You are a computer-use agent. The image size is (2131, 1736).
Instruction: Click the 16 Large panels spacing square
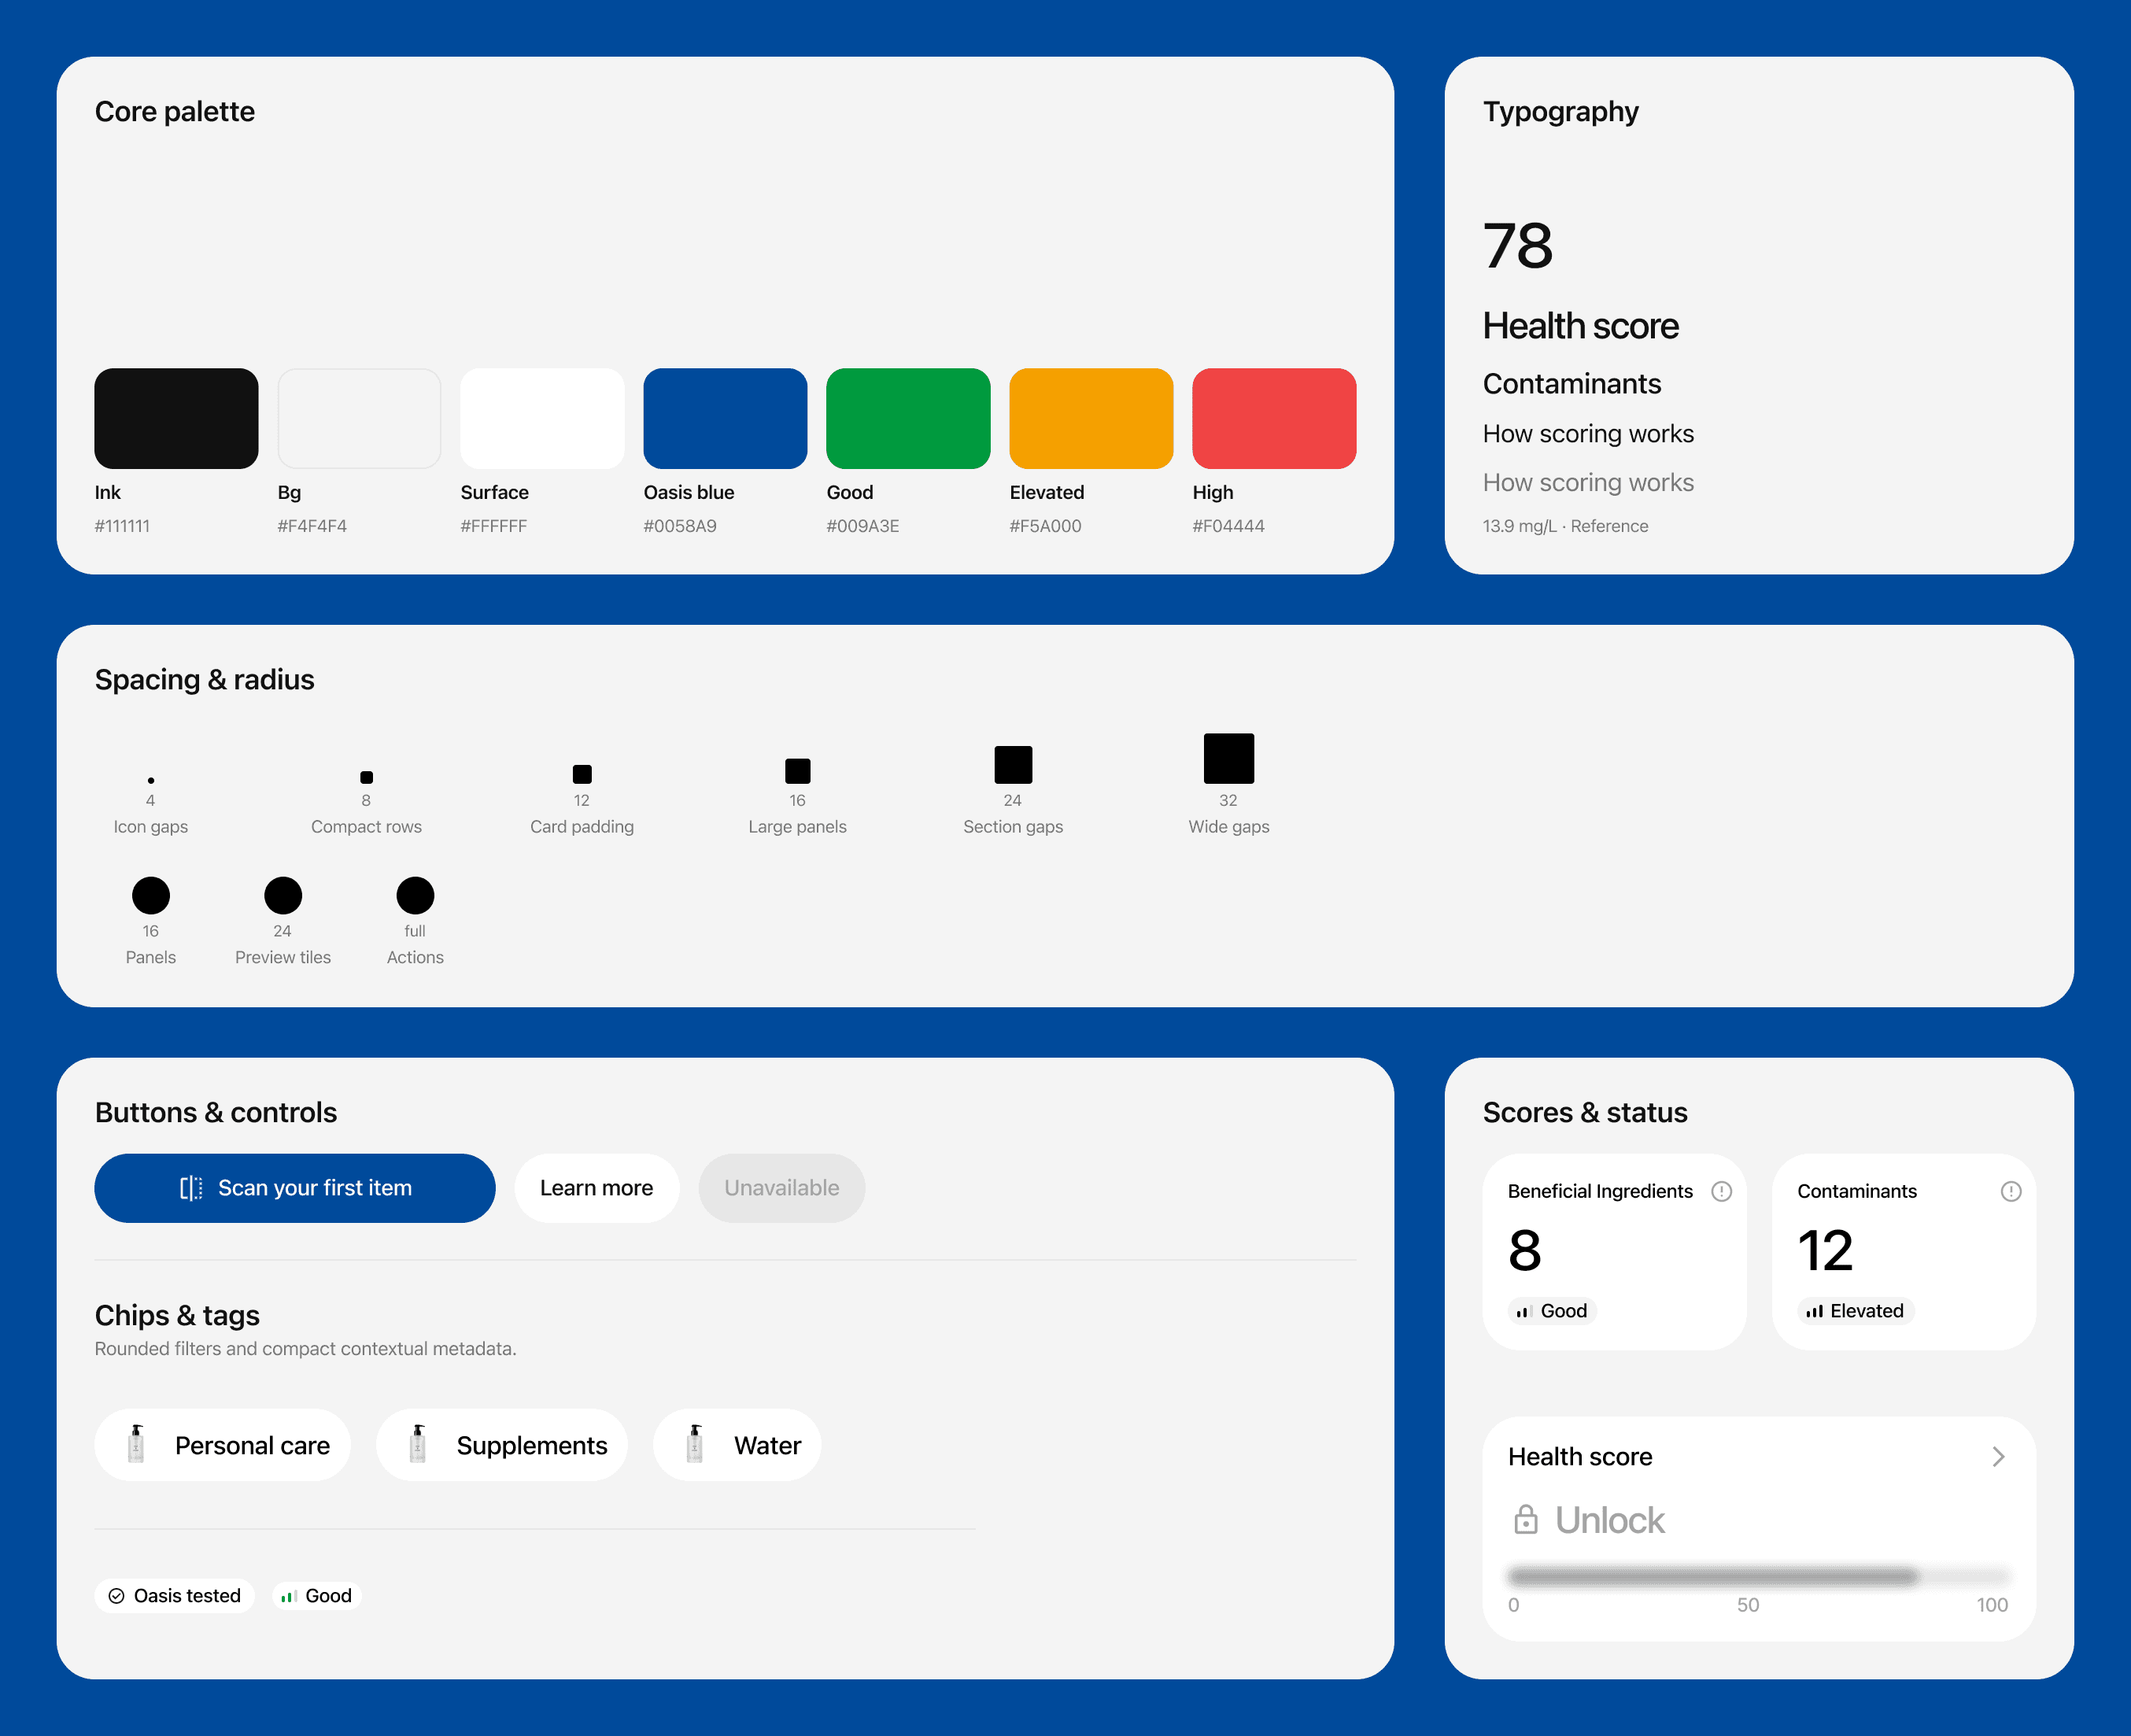[798, 771]
